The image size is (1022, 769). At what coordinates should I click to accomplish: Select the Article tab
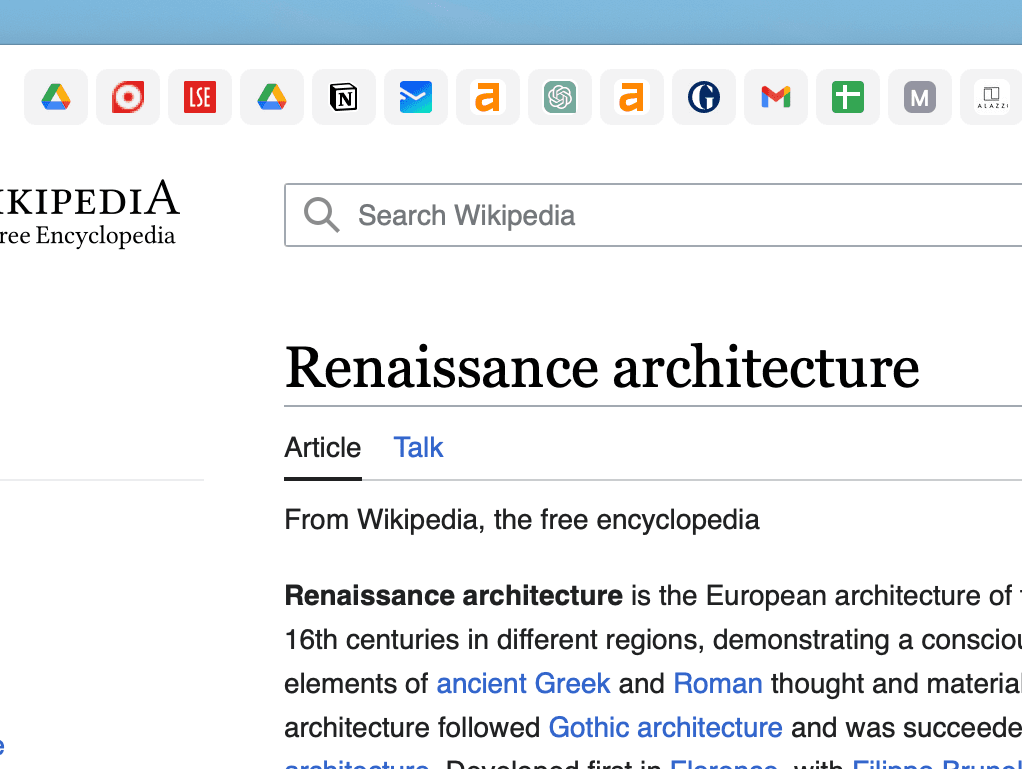point(322,447)
